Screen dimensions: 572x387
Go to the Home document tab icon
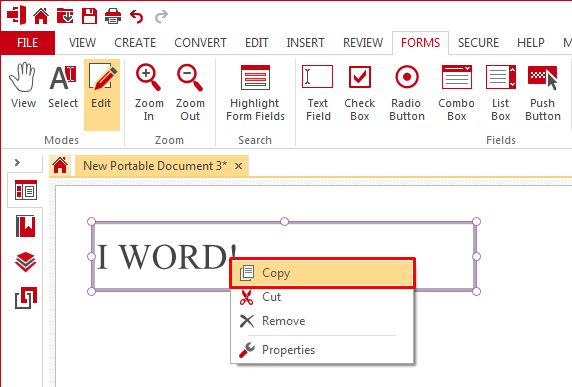coord(60,165)
